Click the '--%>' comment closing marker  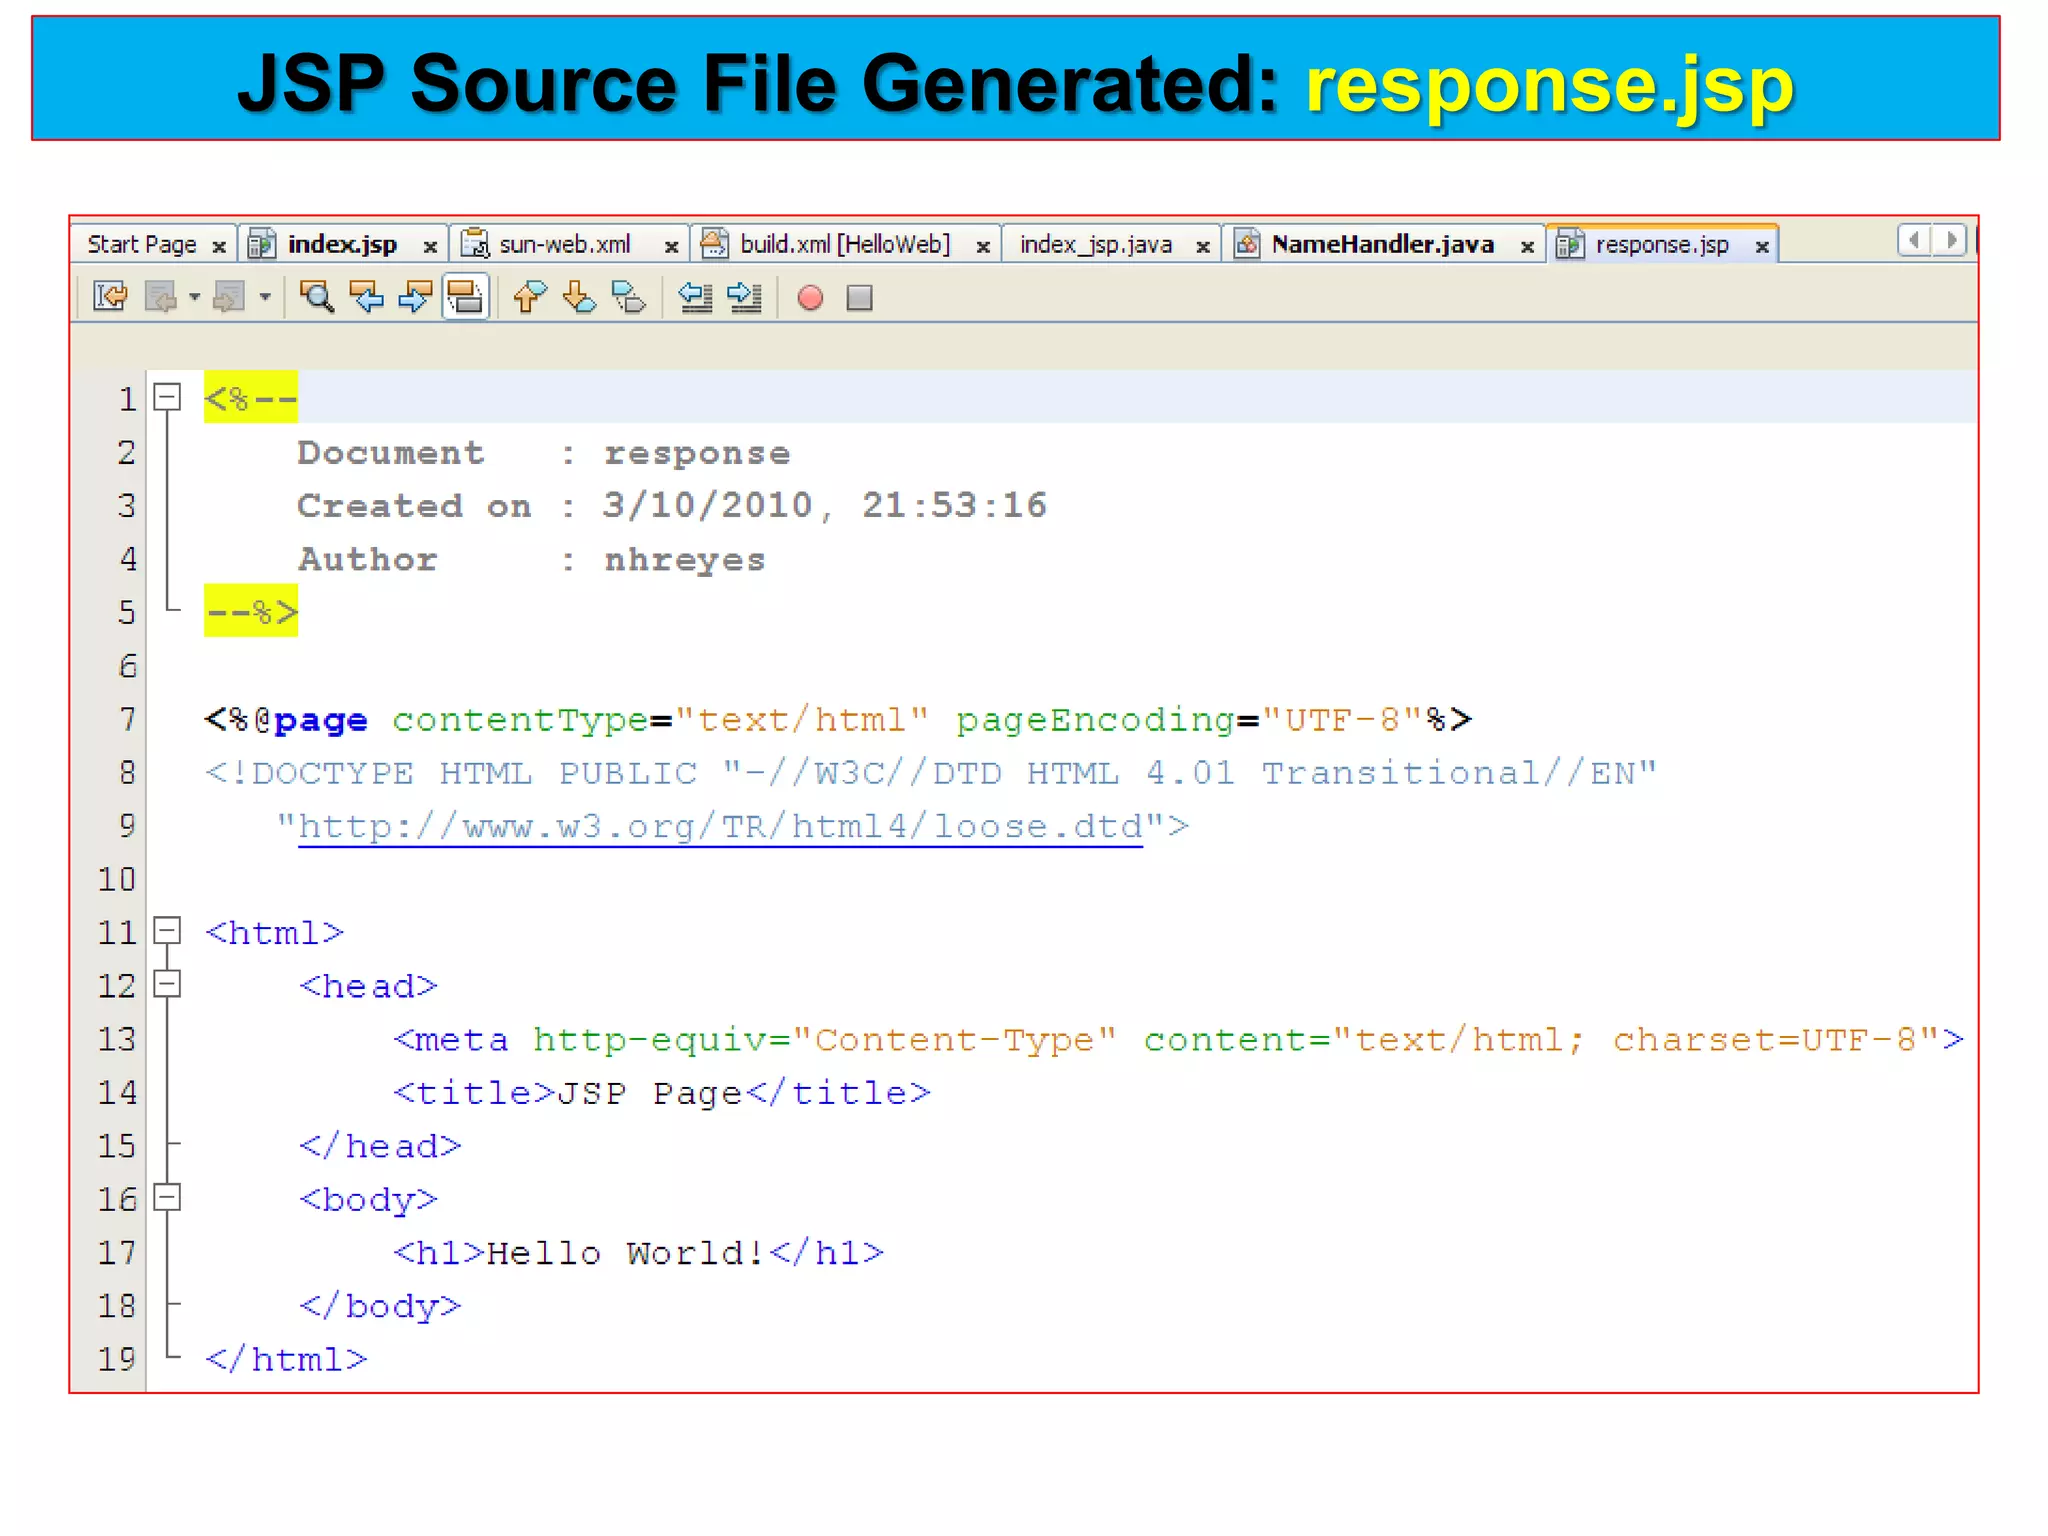[251, 611]
